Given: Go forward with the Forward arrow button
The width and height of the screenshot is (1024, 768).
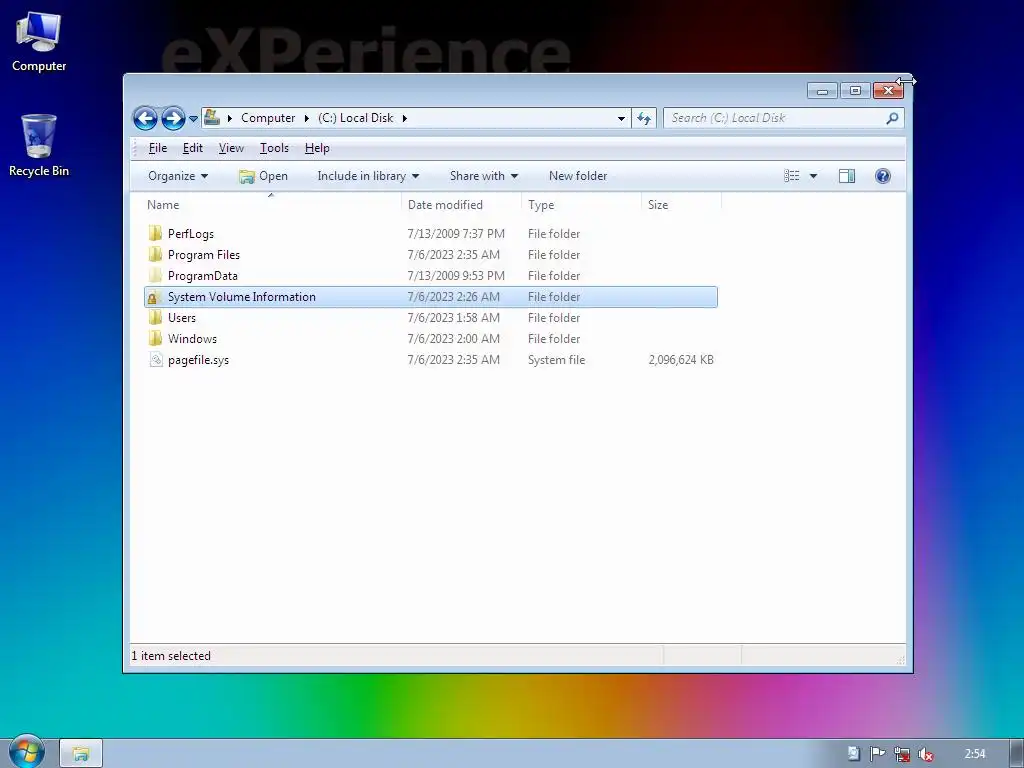Looking at the screenshot, I should pyautogui.click(x=173, y=118).
